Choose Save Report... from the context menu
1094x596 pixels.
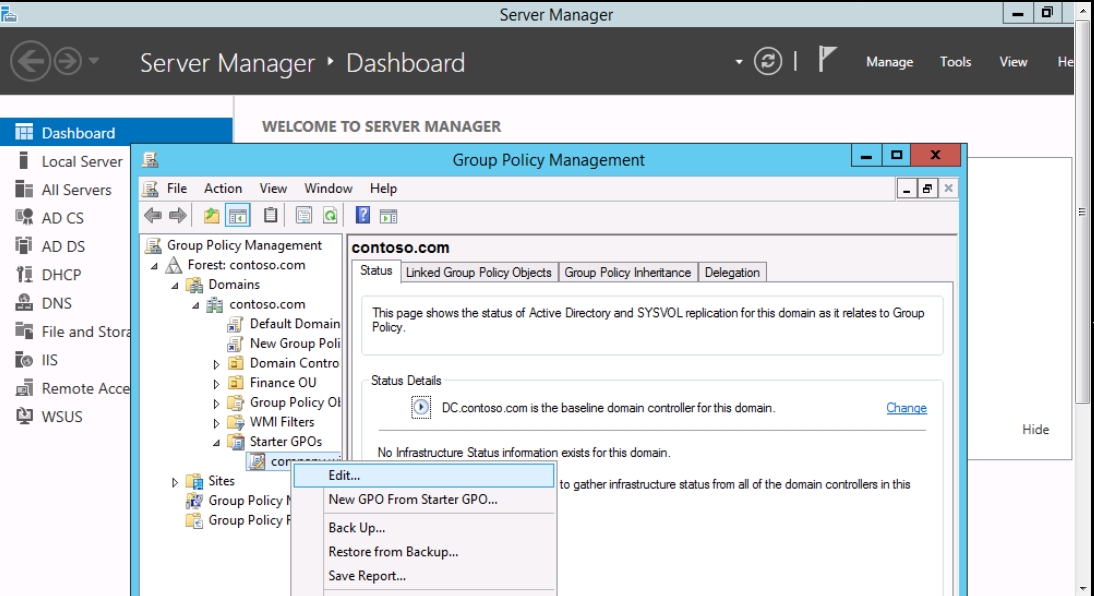coord(424,576)
